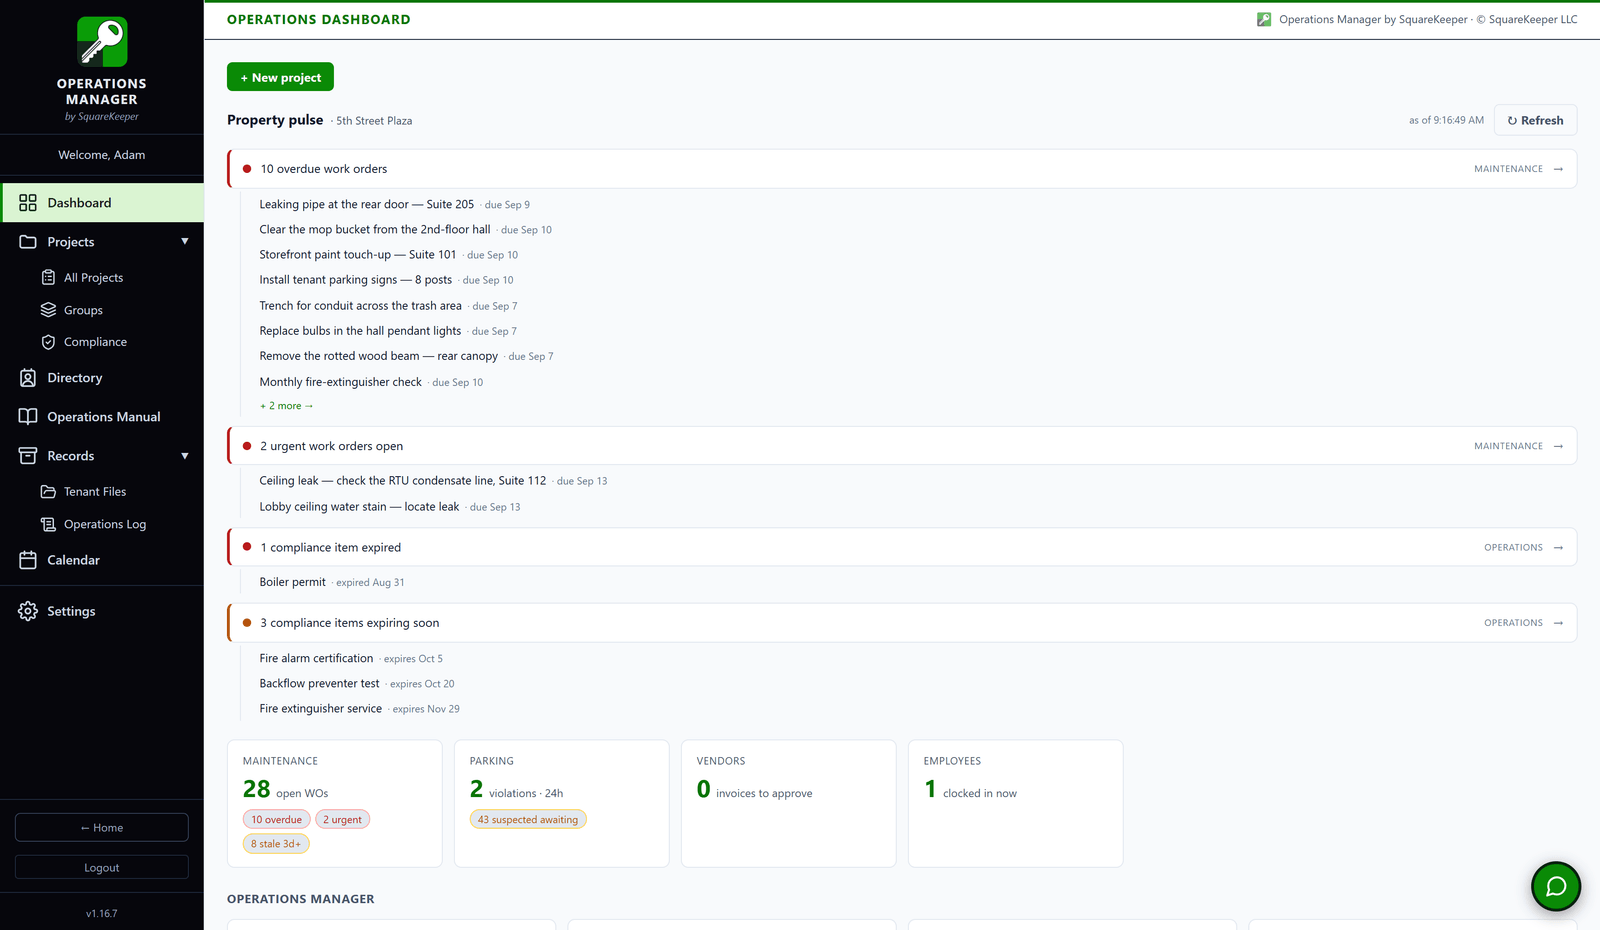The height and width of the screenshot is (930, 1600).
Task: Click the Calendar icon in sidebar
Action: 28,560
